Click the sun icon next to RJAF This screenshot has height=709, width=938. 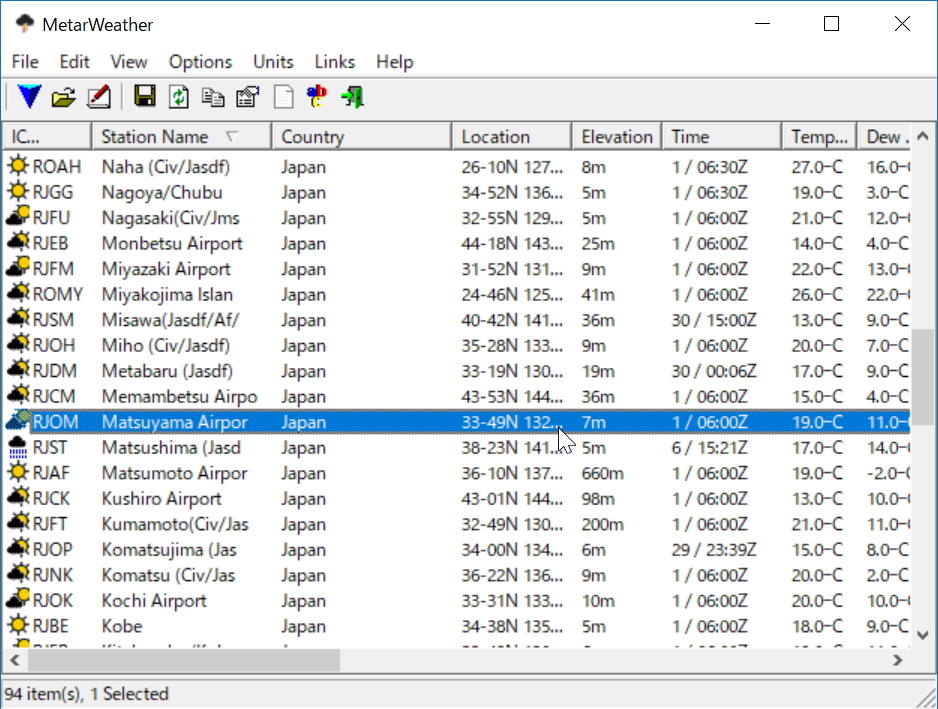pos(18,472)
